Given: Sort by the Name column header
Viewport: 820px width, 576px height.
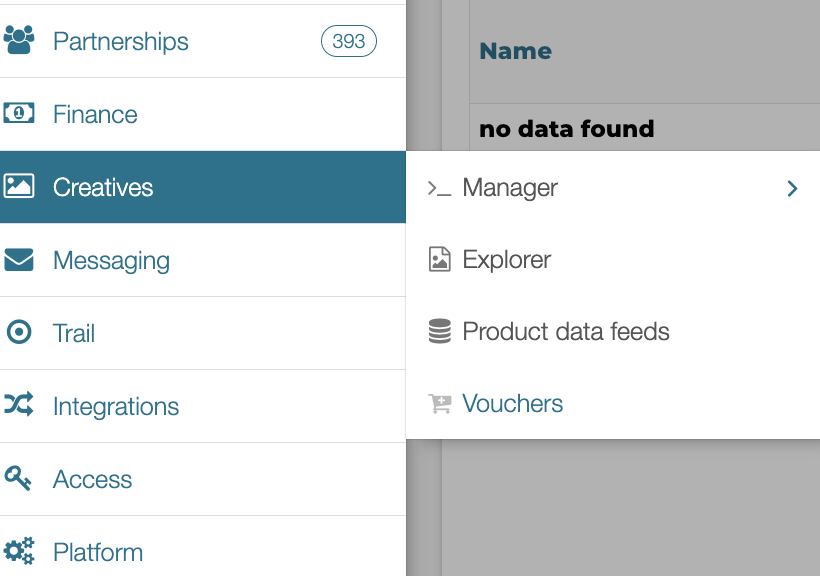Looking at the screenshot, I should click(x=516, y=51).
